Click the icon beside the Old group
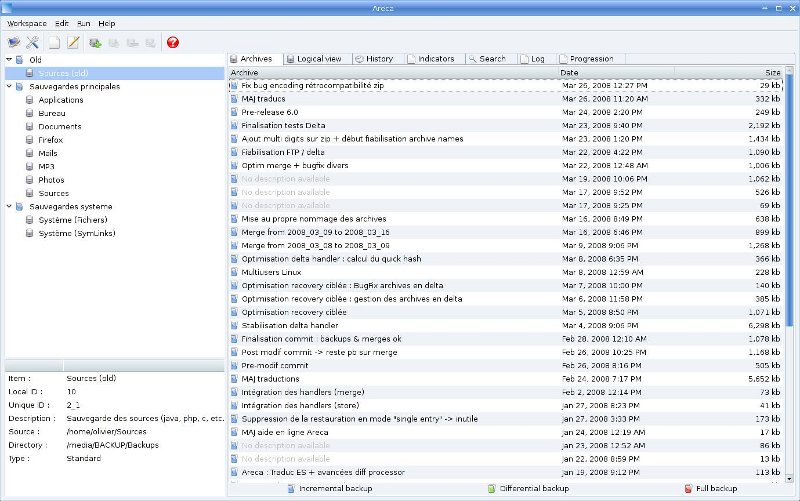 (19, 60)
